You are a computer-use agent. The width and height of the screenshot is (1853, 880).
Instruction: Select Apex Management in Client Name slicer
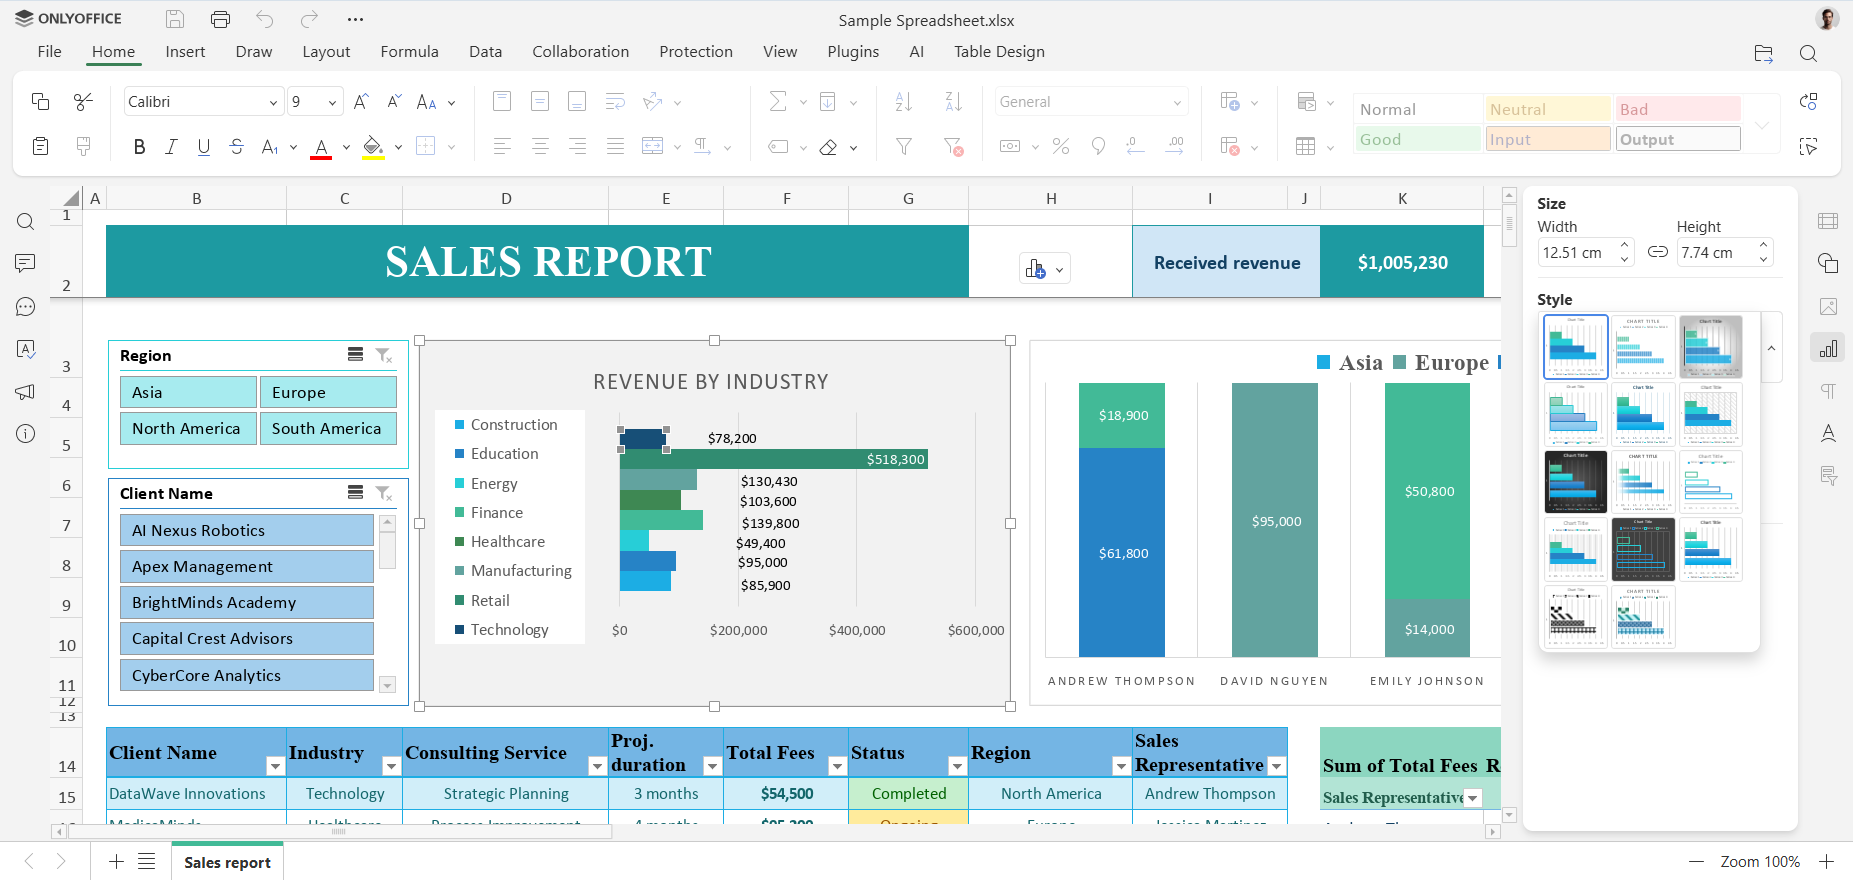coord(246,566)
